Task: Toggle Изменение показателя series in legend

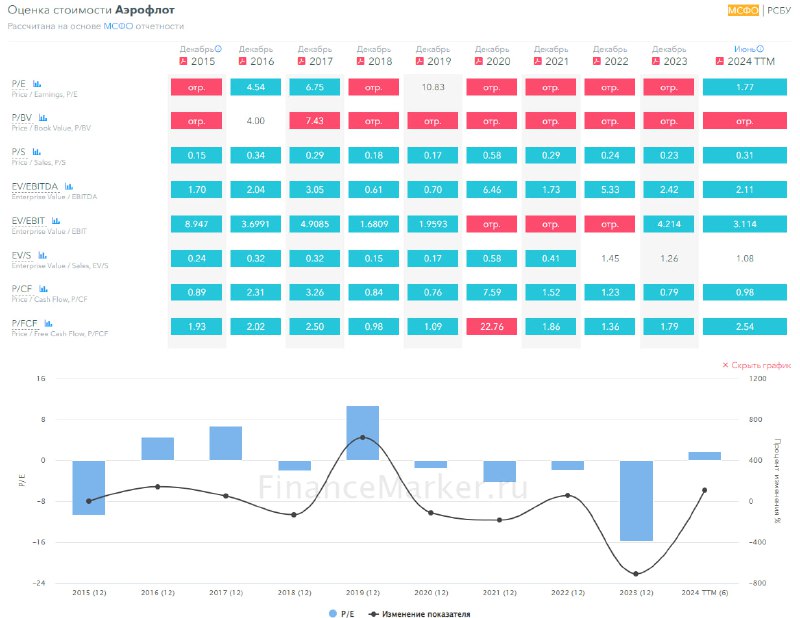Action: click(x=419, y=613)
